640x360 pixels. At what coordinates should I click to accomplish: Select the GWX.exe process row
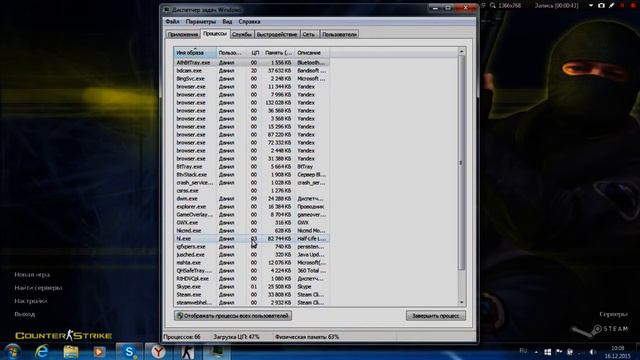point(251,222)
